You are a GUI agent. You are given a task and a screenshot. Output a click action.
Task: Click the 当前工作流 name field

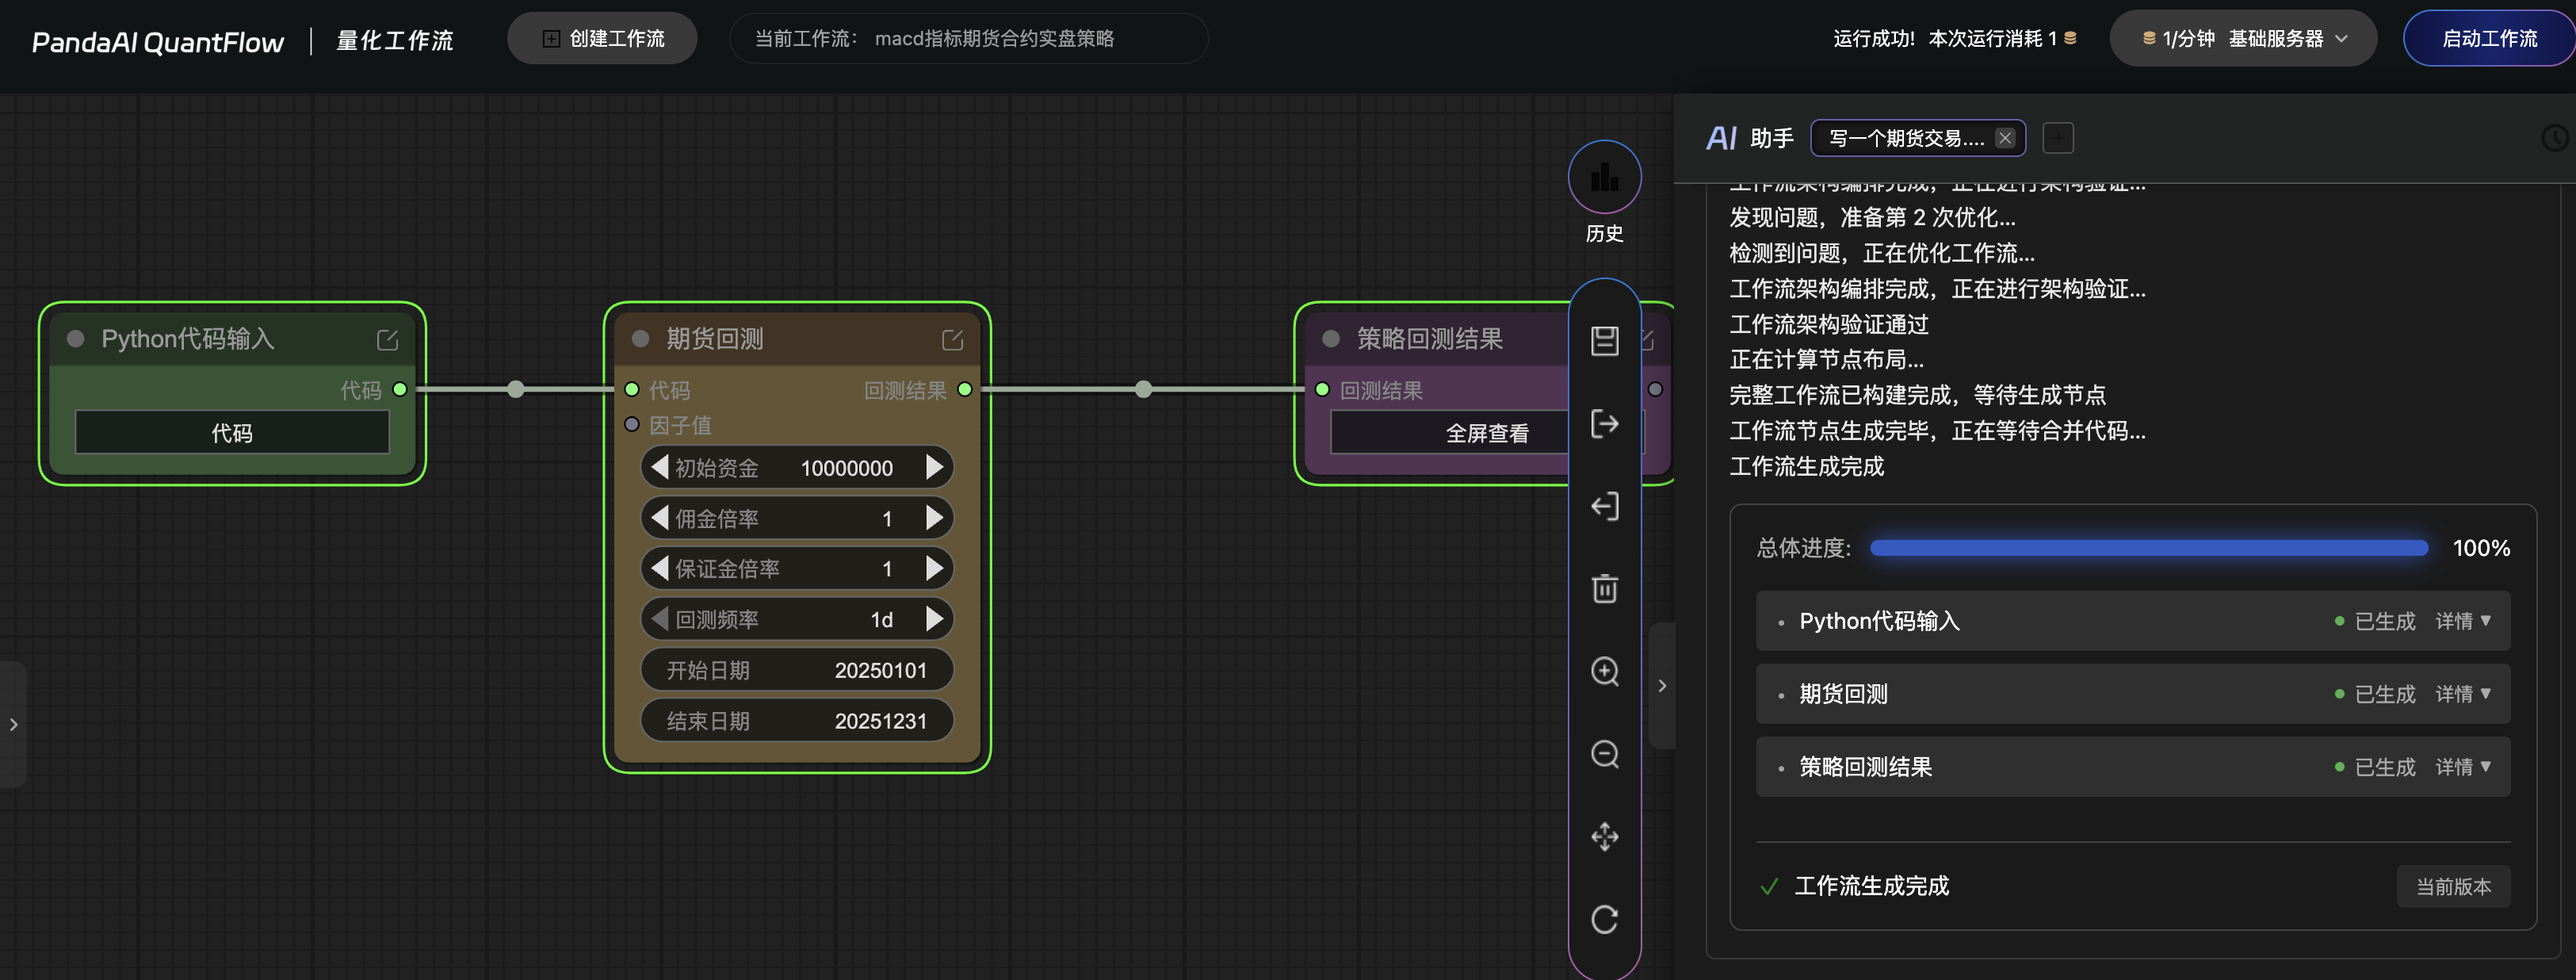click(x=969, y=39)
